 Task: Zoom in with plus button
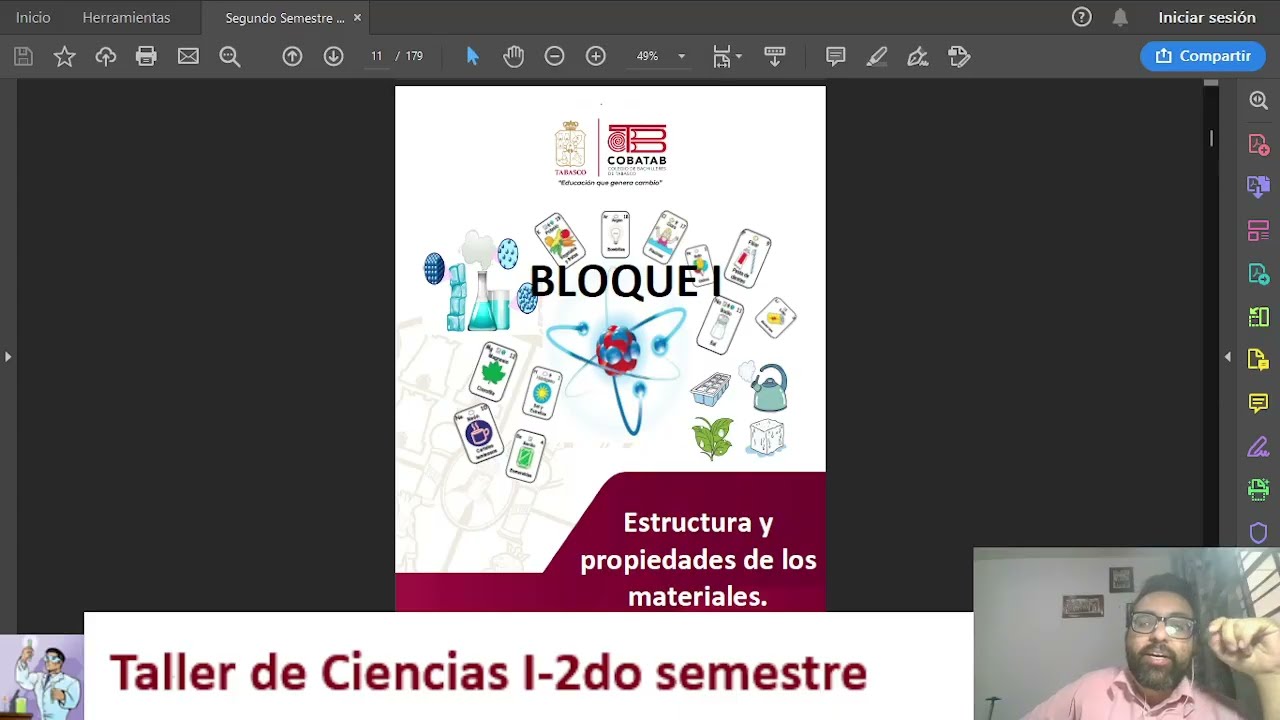(596, 56)
